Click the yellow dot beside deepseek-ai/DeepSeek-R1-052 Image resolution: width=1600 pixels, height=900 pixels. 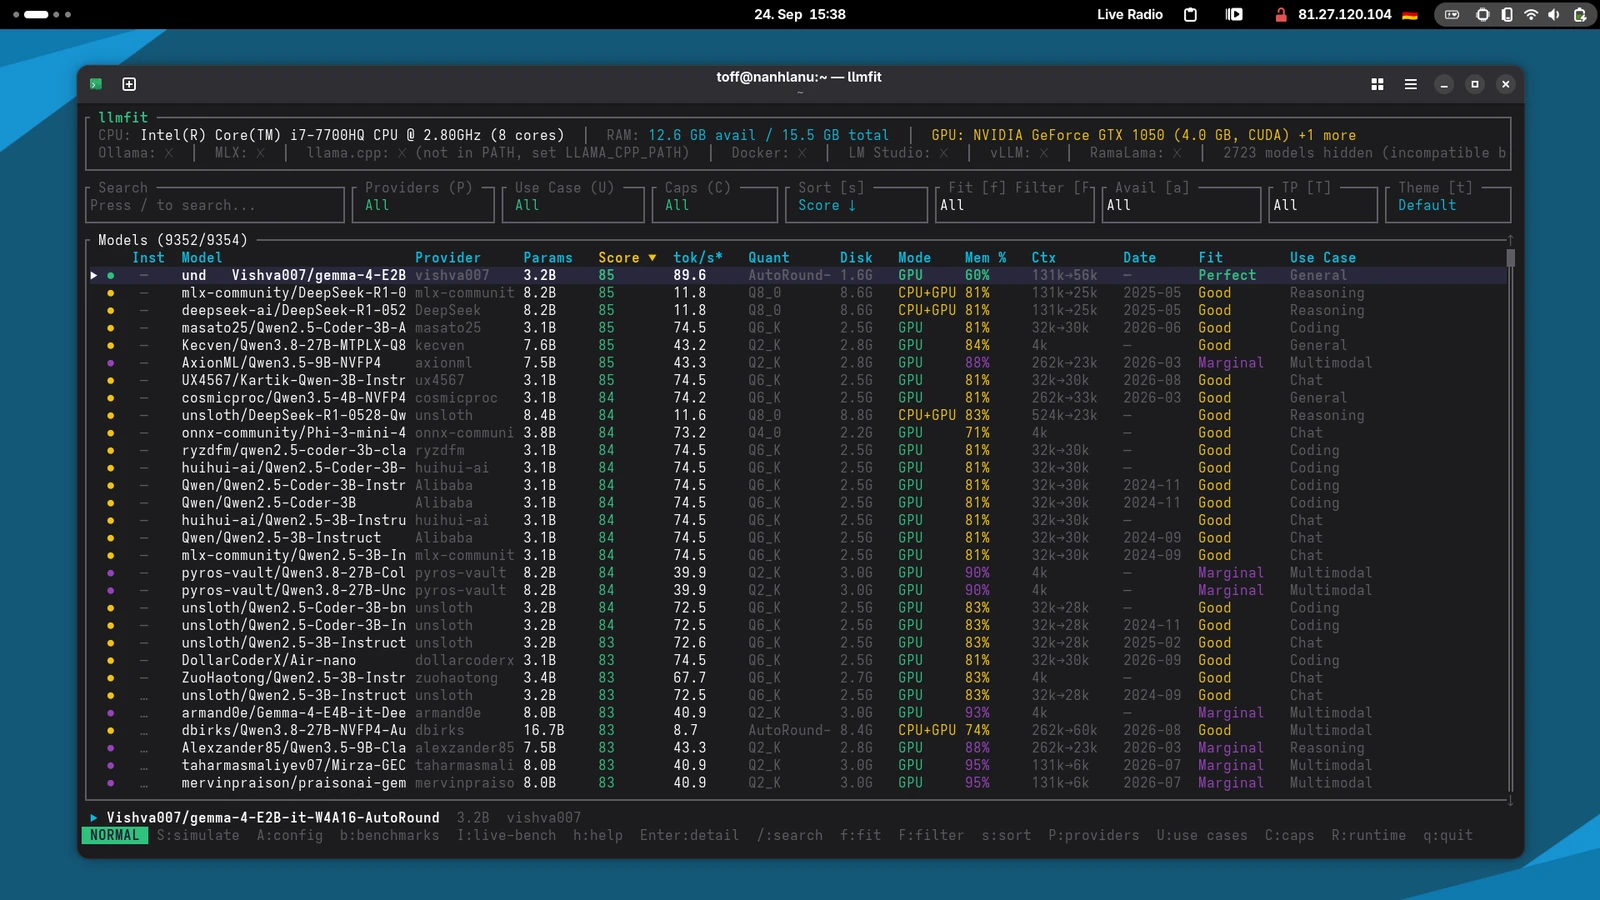pos(111,310)
